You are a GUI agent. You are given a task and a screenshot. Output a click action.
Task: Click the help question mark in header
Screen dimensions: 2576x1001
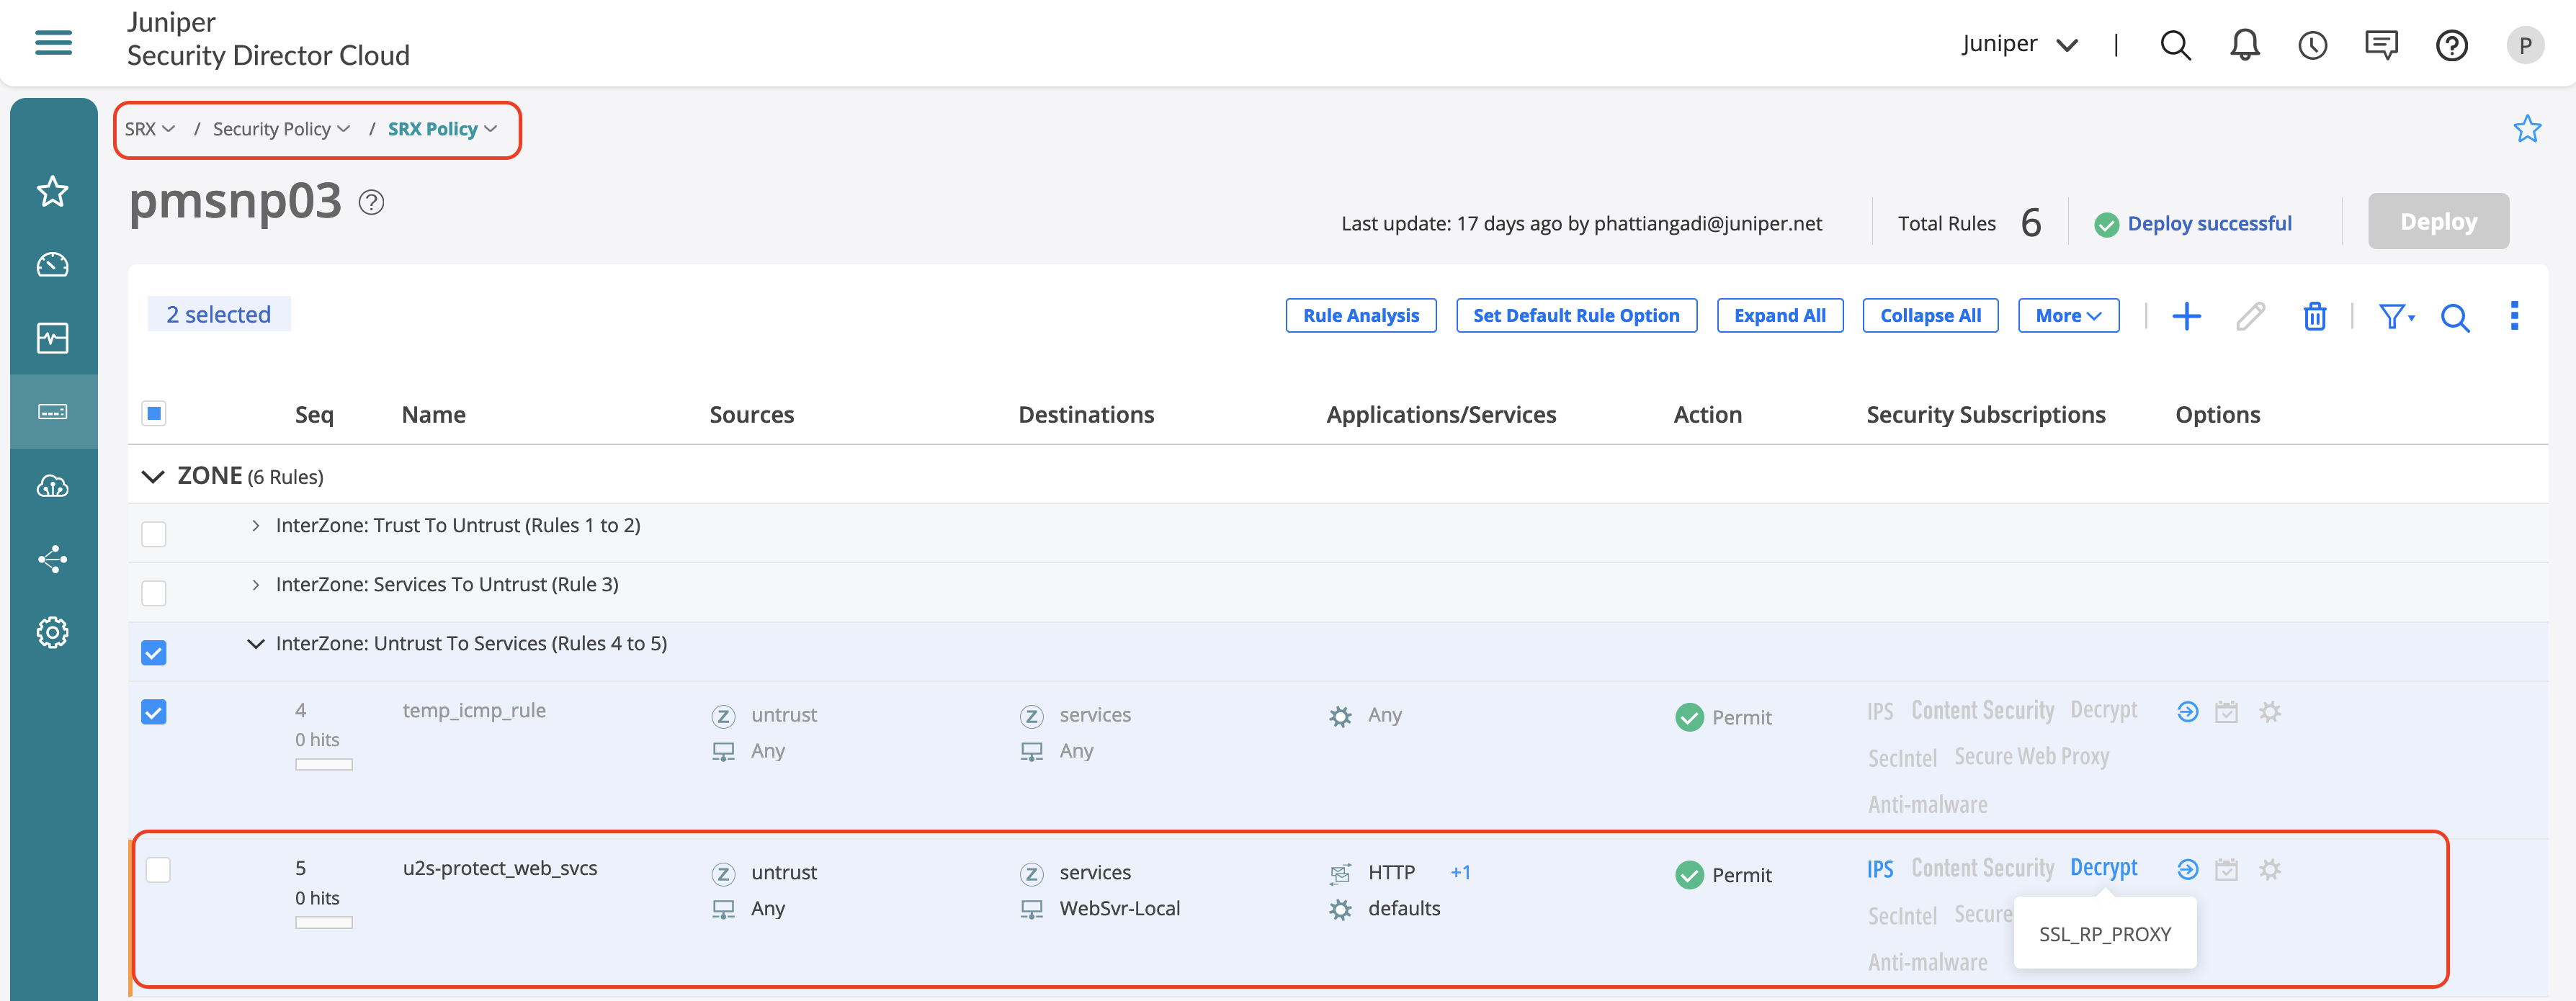2451,45
